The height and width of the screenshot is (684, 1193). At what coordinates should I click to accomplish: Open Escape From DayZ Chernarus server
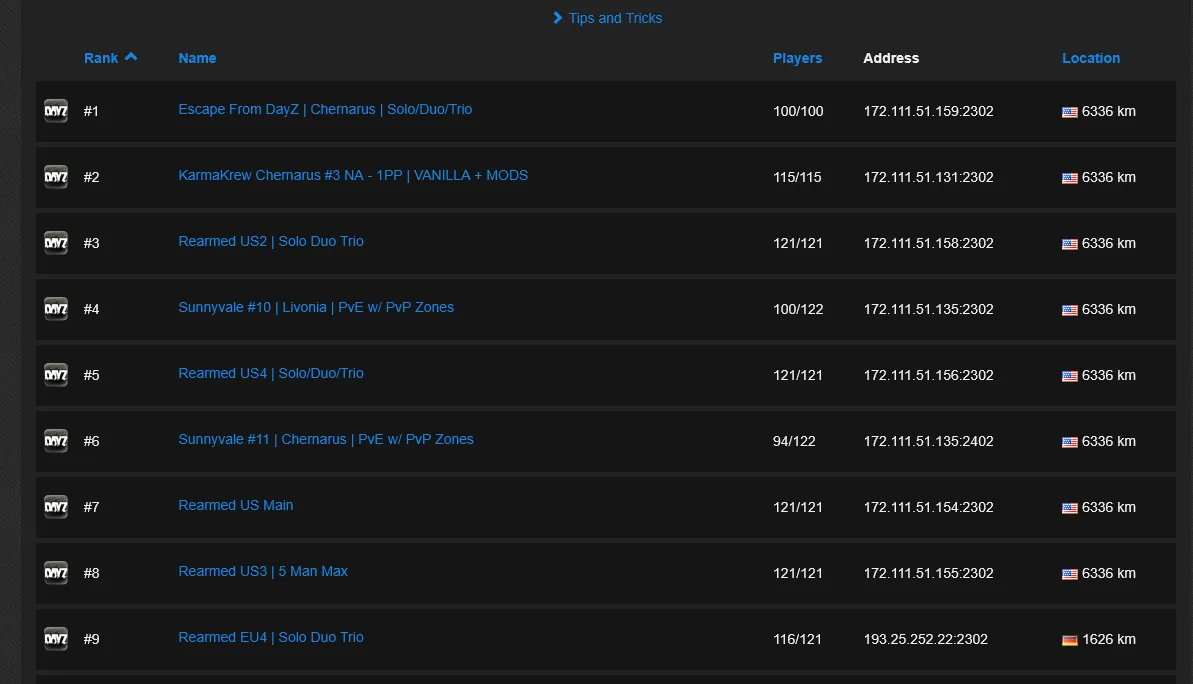coord(325,110)
